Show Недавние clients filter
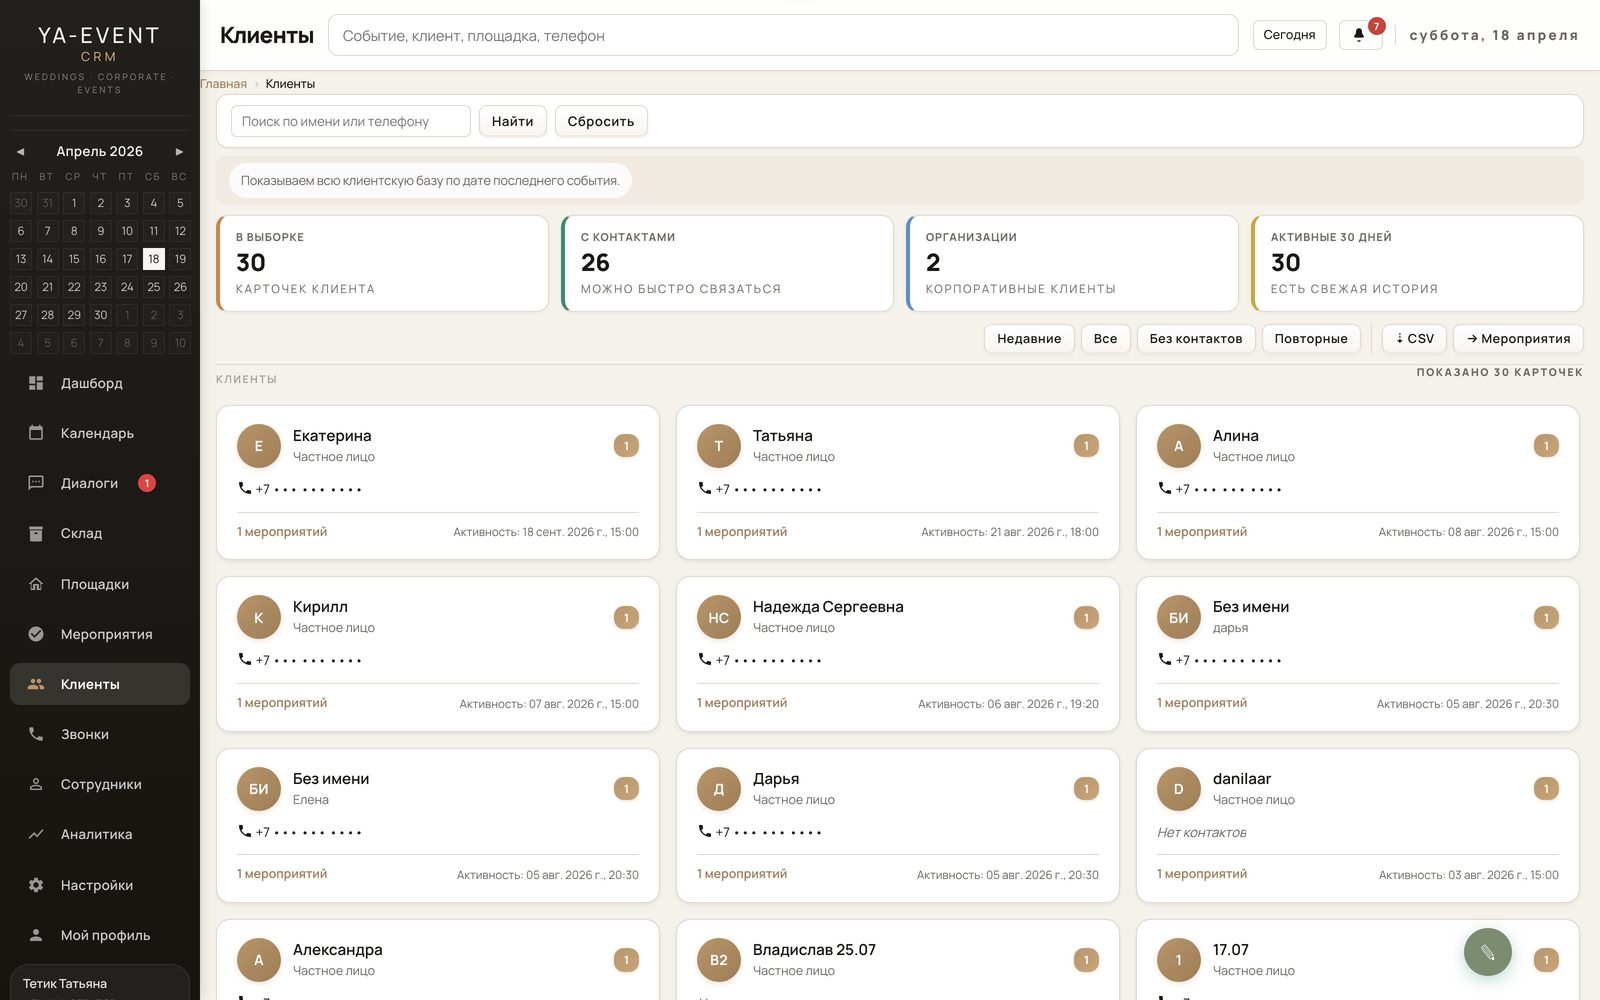This screenshot has height=1000, width=1600. (1029, 339)
